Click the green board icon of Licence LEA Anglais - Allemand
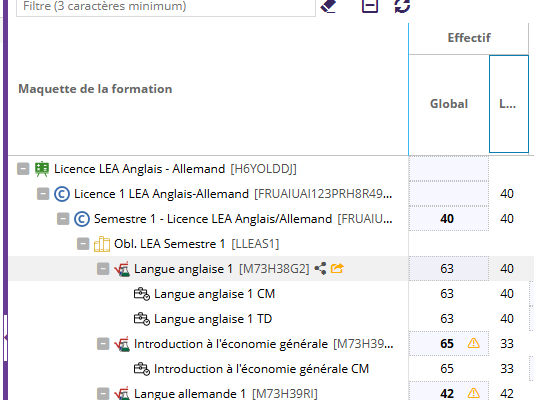This screenshot has width=534, height=400. [x=42, y=169]
